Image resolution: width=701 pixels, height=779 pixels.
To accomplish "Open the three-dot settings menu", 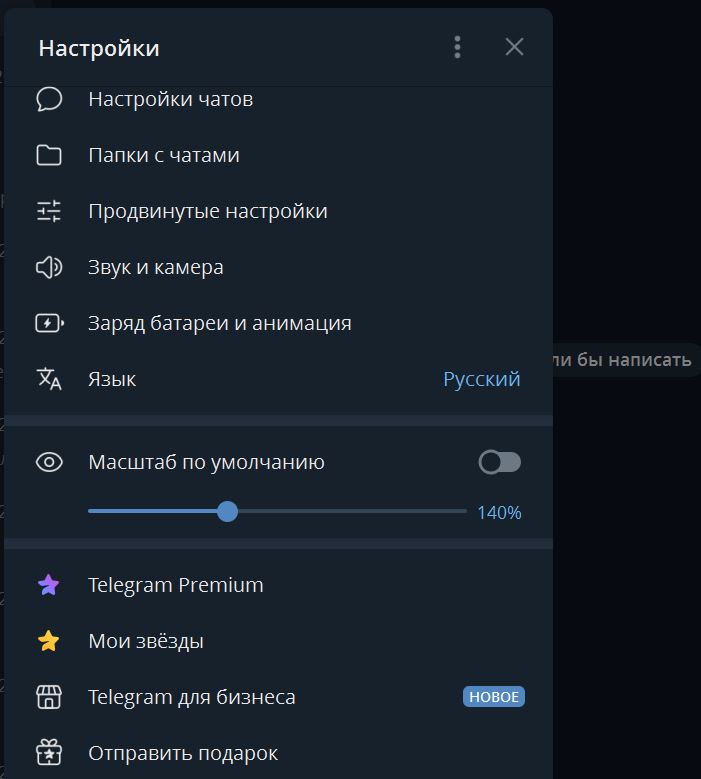I will (457, 47).
